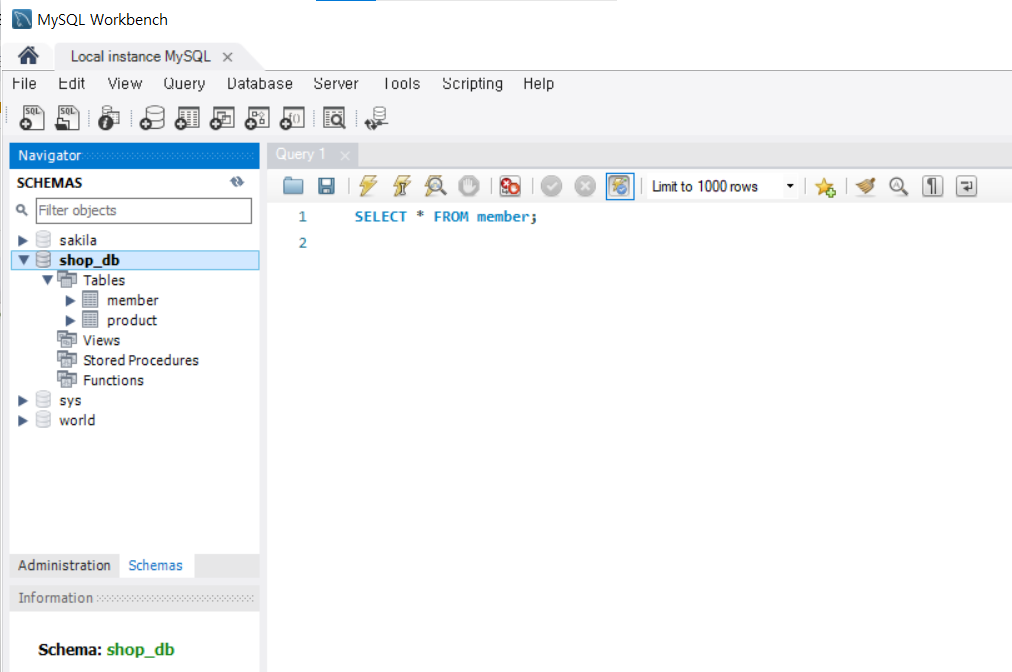Viewport: 1012px width, 672px height.
Task: Expand the world schema
Action: click(23, 420)
